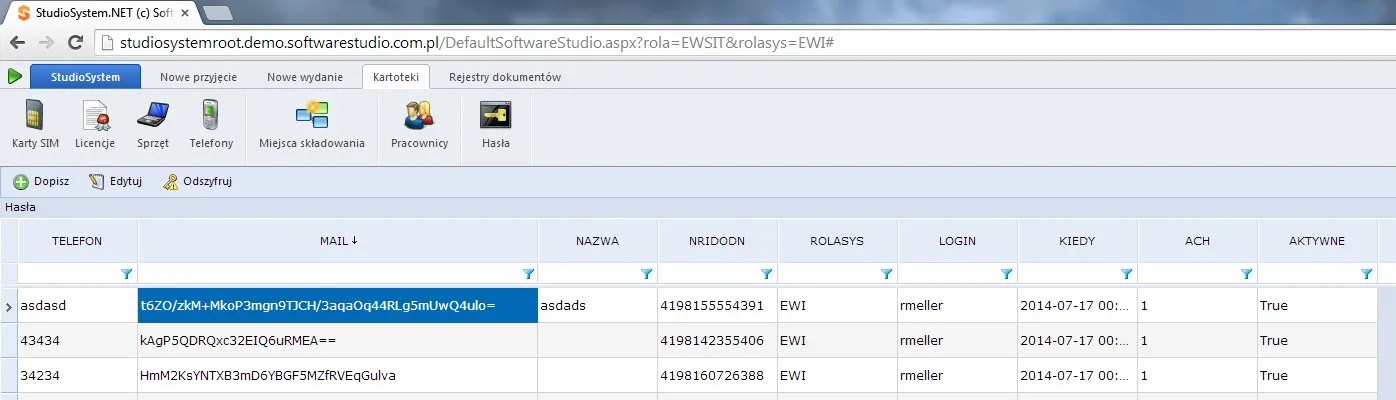Select cell 4198142355406
Viewport: 1396px width, 400px height.
coord(717,340)
